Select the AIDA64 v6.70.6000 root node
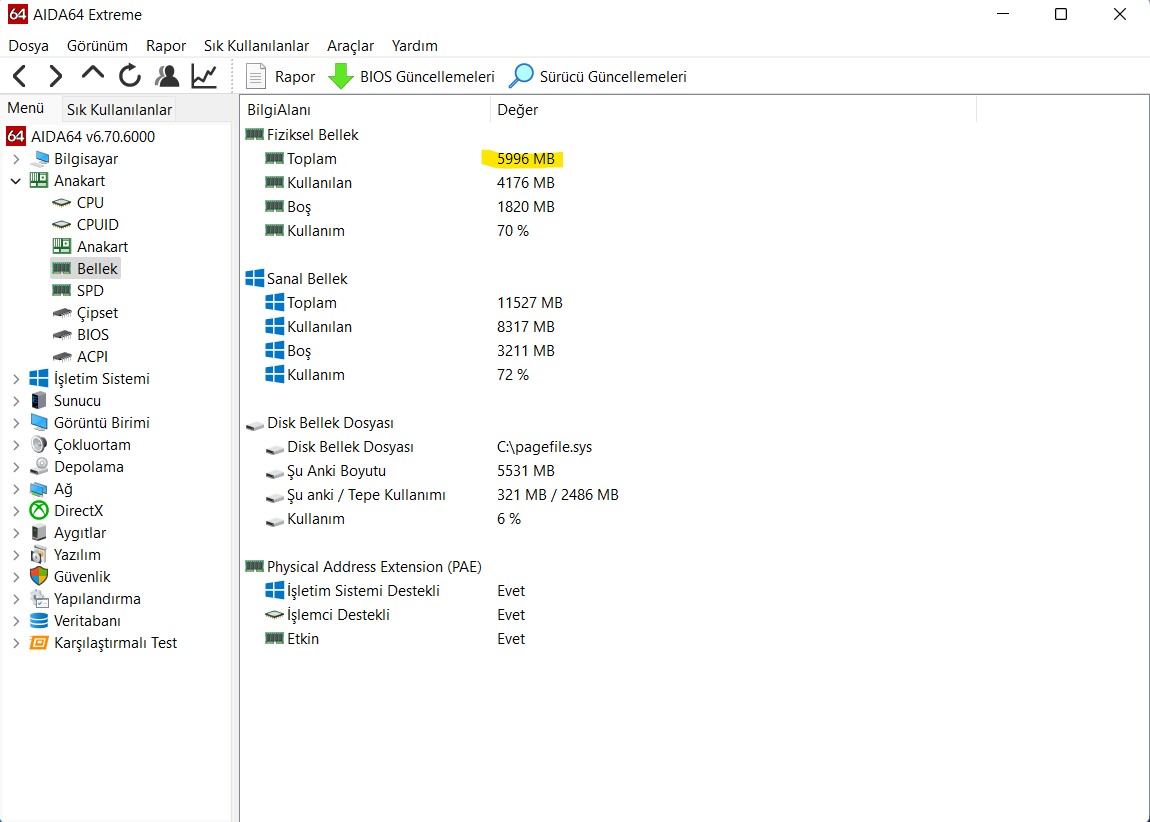 (x=81, y=136)
